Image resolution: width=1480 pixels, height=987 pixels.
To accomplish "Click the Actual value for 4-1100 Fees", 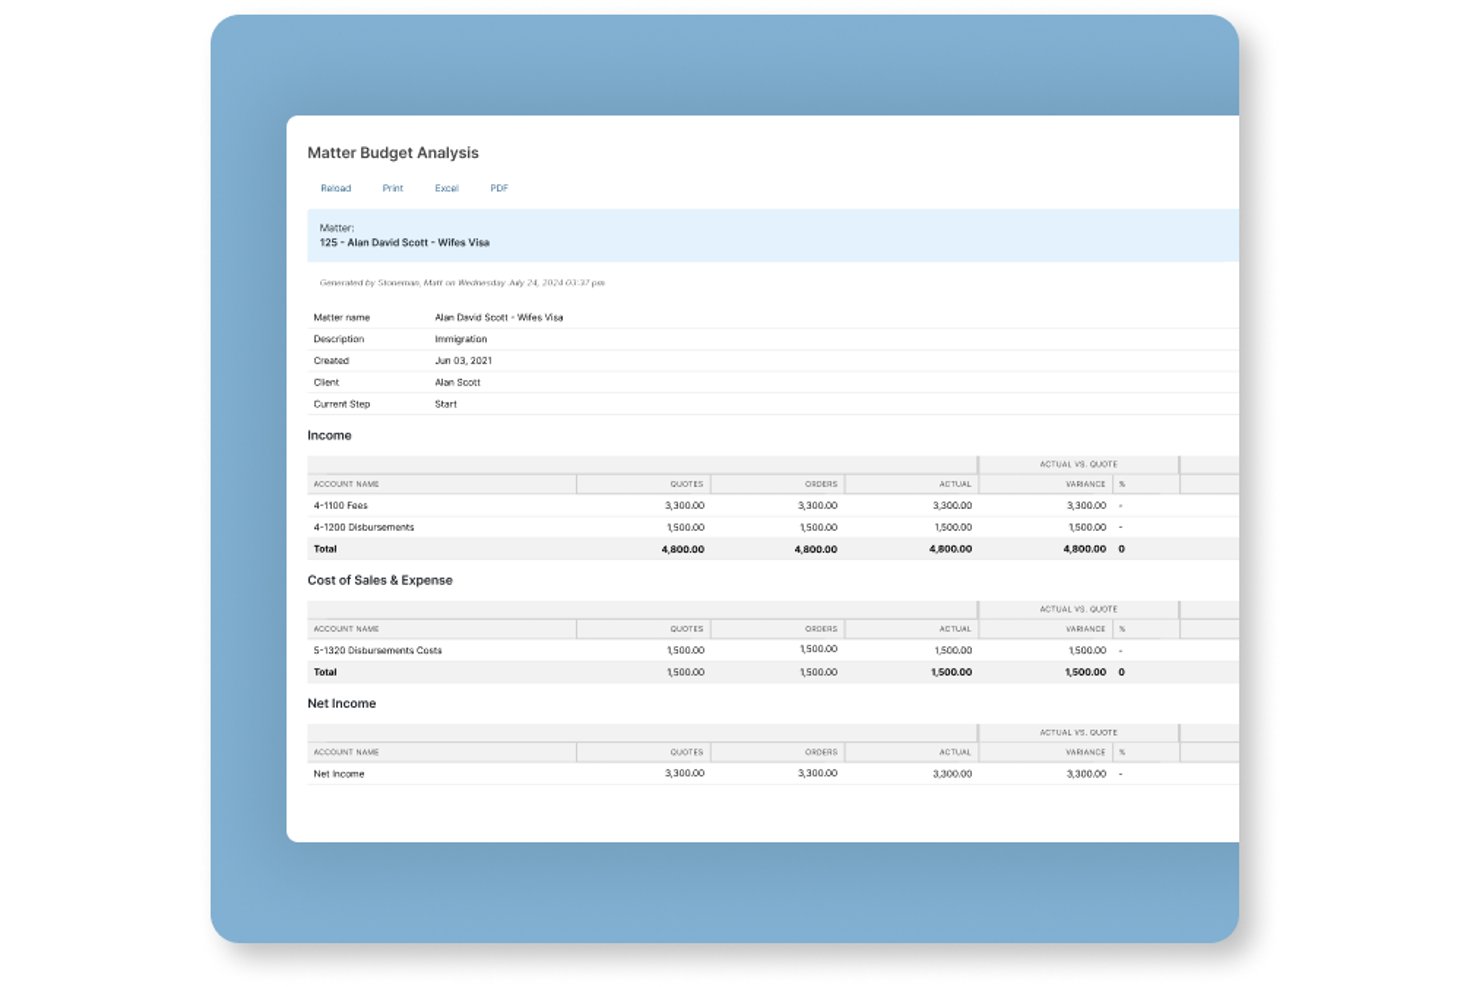I will coord(952,506).
